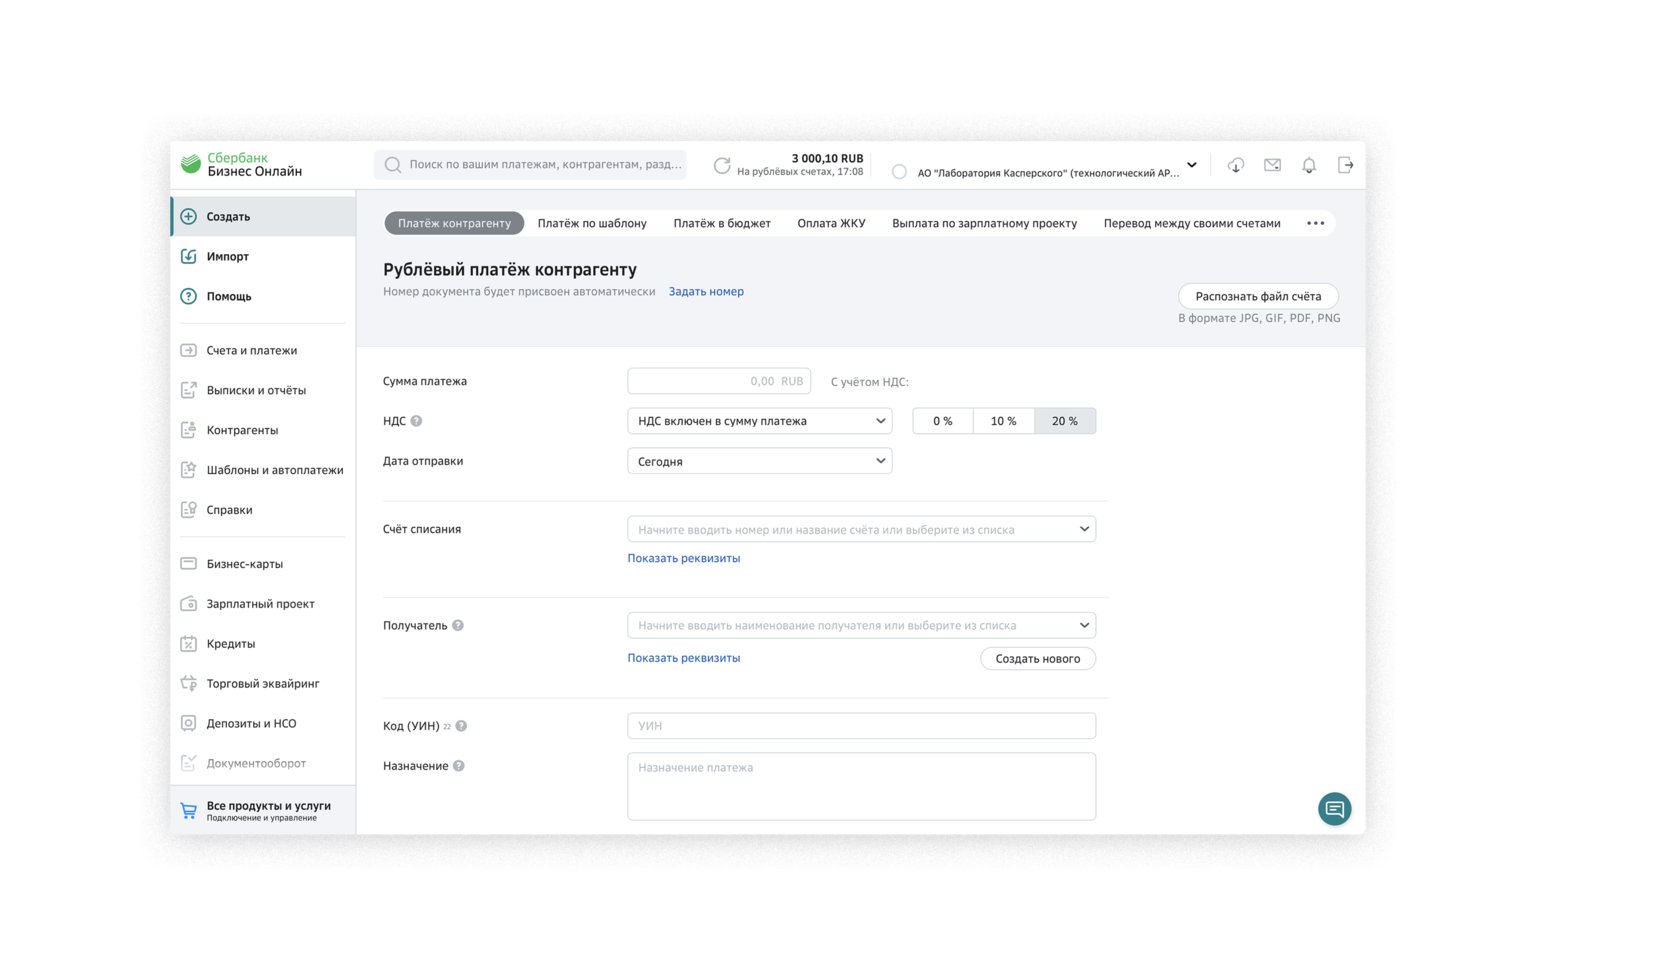Viewport: 1680px width, 975px height.
Task: Open the download icon in header
Action: (x=1236, y=166)
